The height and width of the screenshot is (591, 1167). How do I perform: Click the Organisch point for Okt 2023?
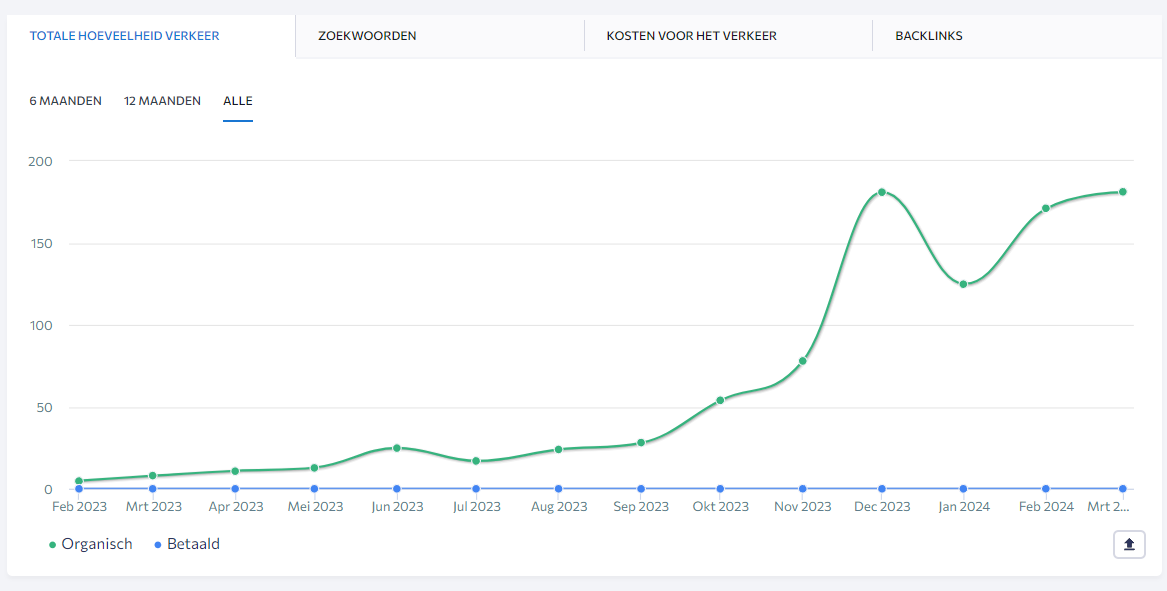pos(720,400)
